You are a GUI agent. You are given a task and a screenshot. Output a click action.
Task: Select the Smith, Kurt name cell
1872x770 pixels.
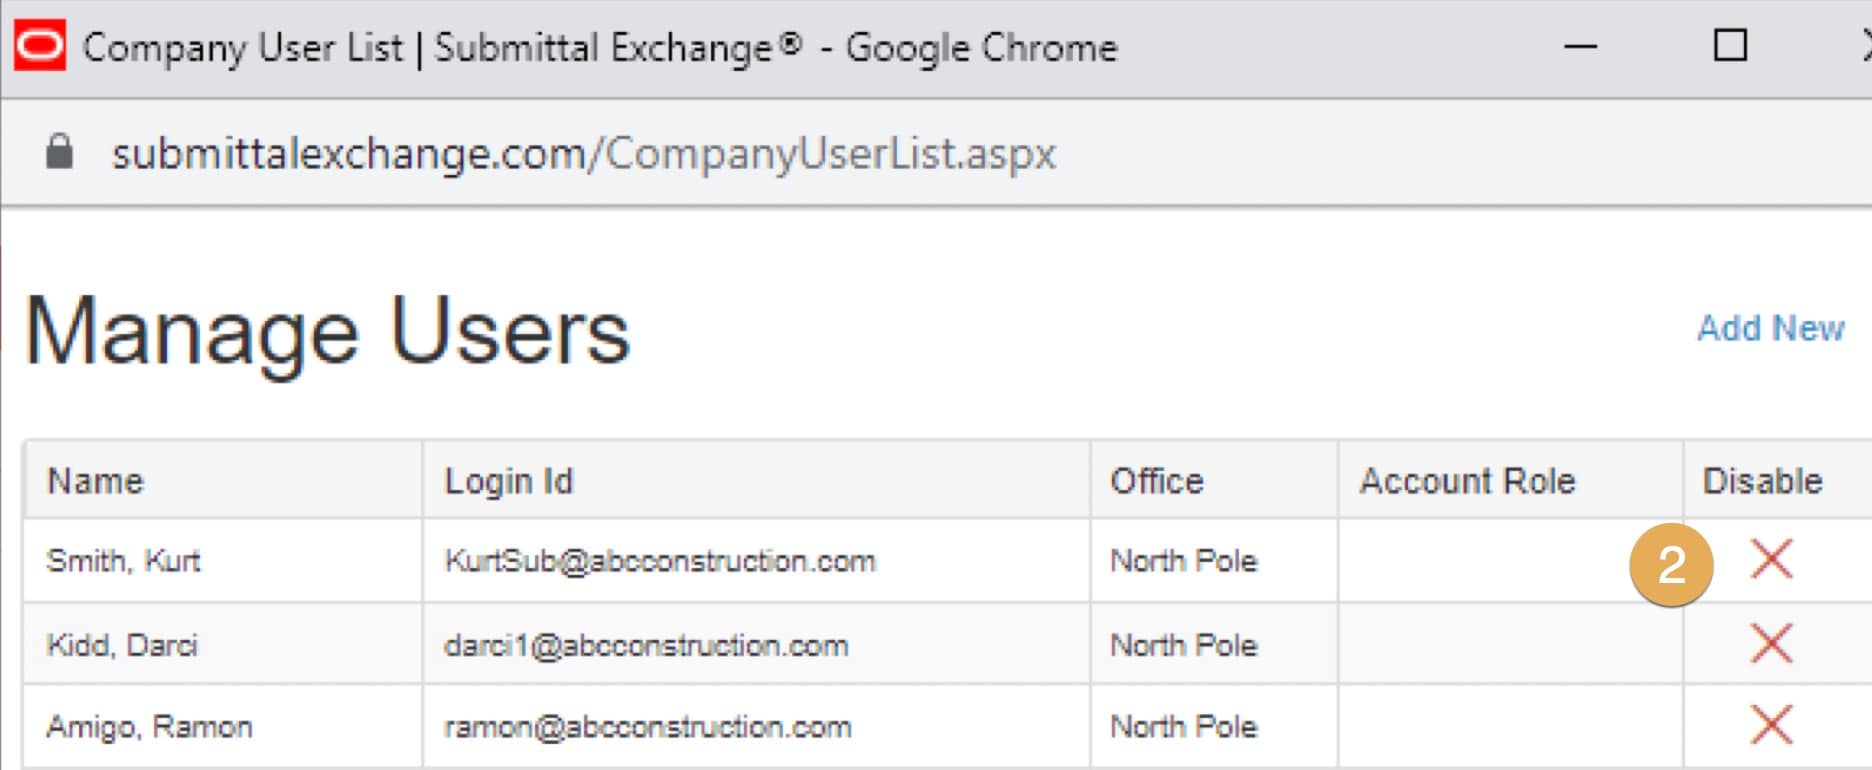[x=124, y=561]
